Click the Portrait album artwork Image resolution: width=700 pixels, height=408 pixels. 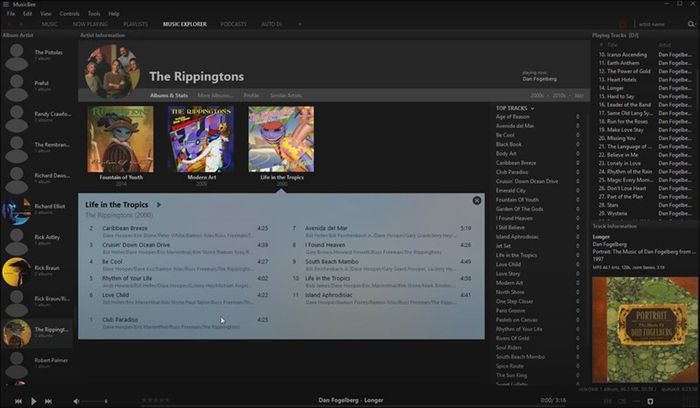pyautogui.click(x=645, y=330)
